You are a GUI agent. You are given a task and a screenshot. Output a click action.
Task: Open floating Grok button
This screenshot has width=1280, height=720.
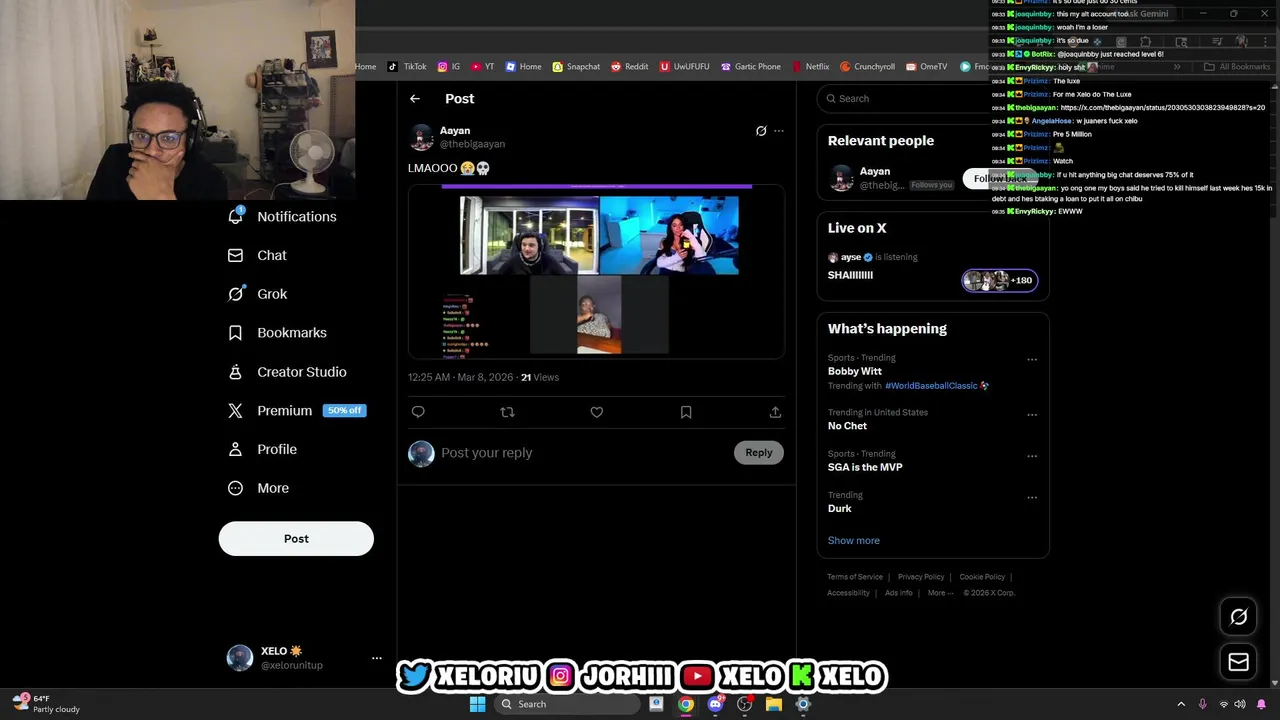[1239, 617]
